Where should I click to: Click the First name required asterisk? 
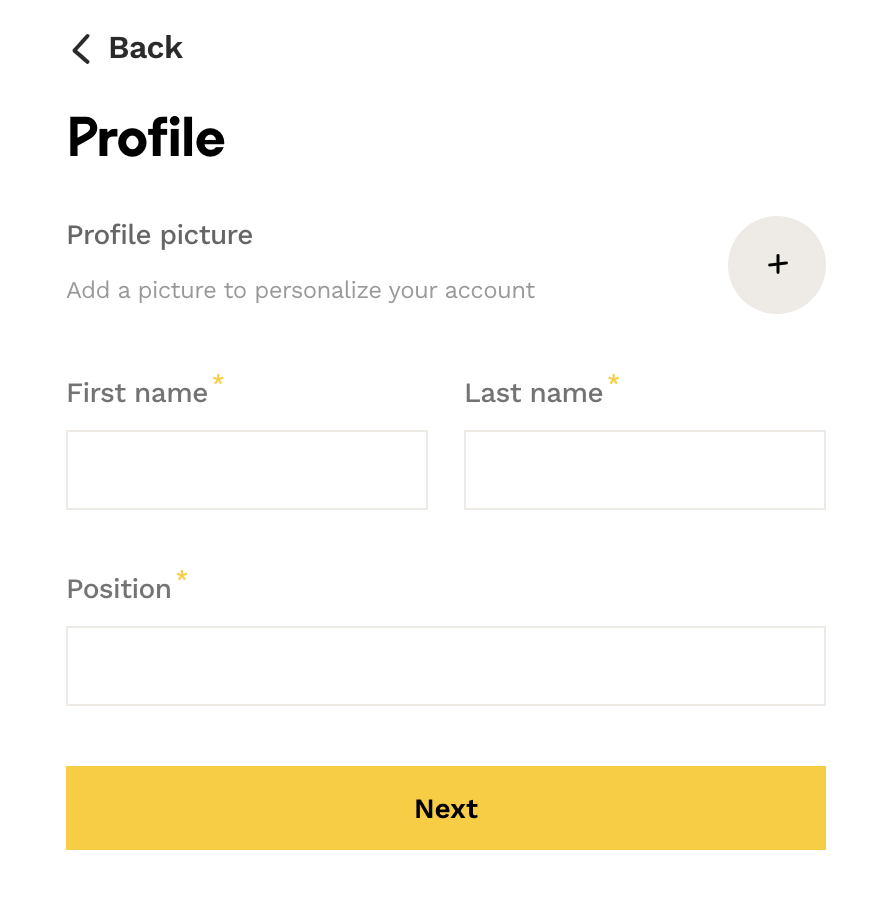click(x=218, y=381)
